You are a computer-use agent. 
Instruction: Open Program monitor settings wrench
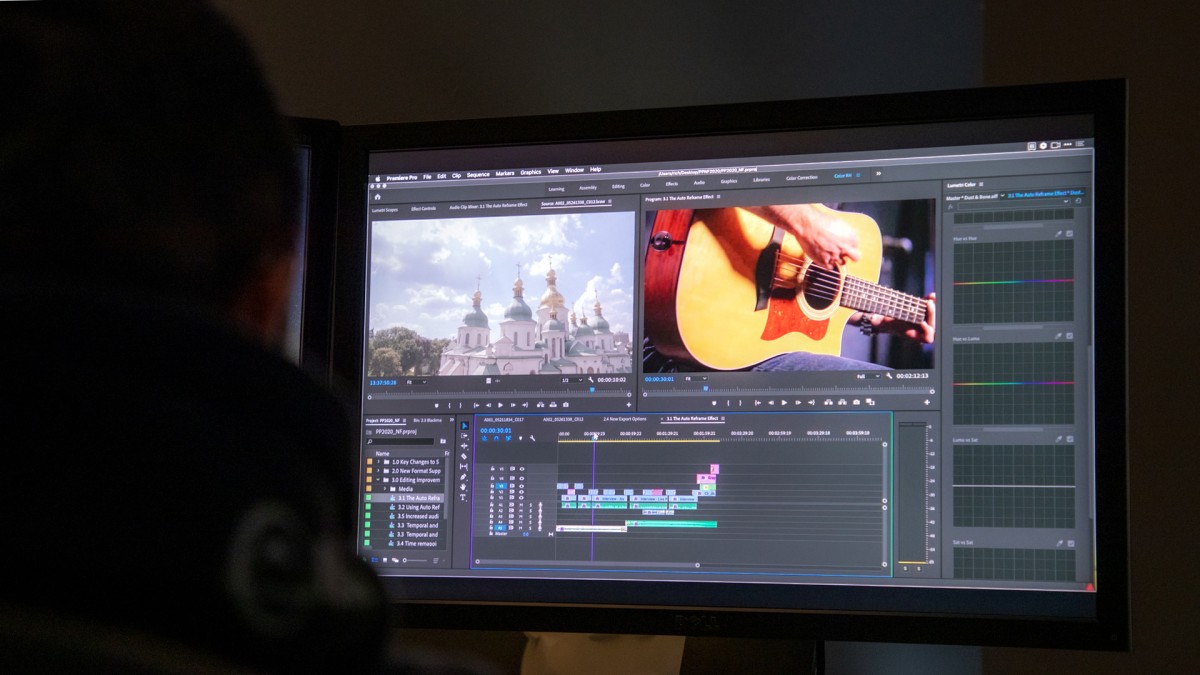tap(889, 376)
